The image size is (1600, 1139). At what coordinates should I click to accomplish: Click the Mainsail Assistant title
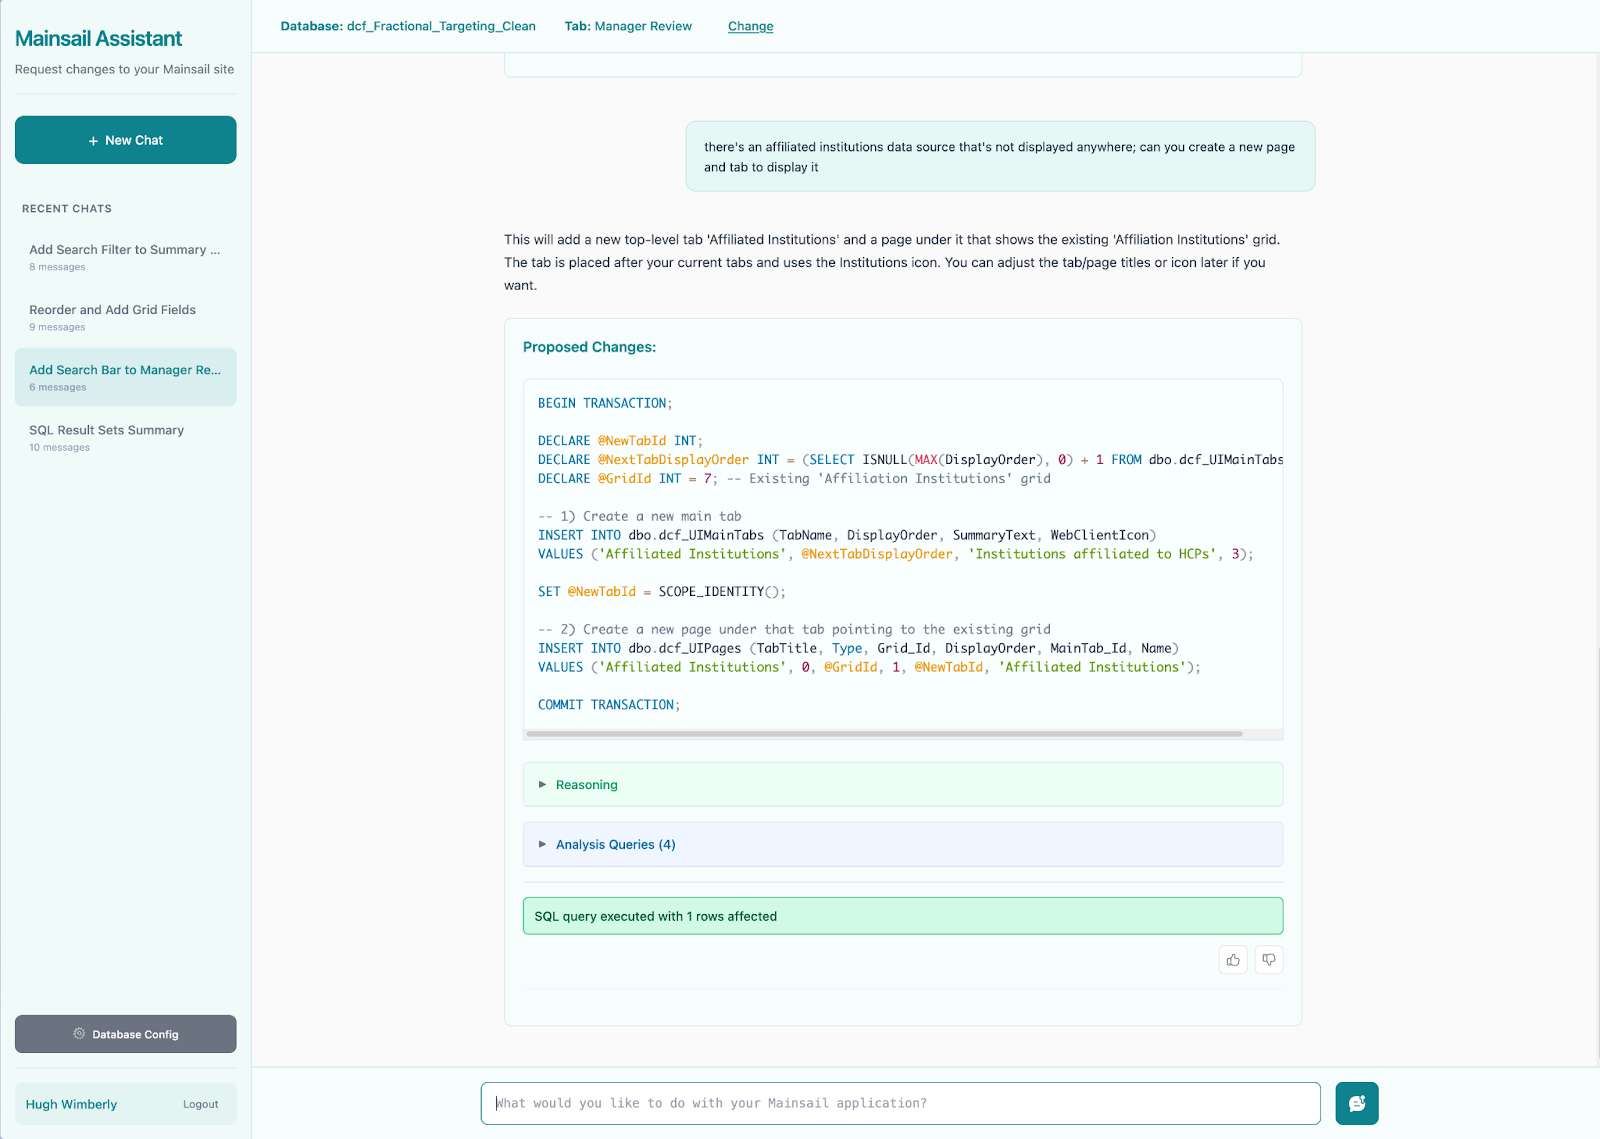(98, 39)
